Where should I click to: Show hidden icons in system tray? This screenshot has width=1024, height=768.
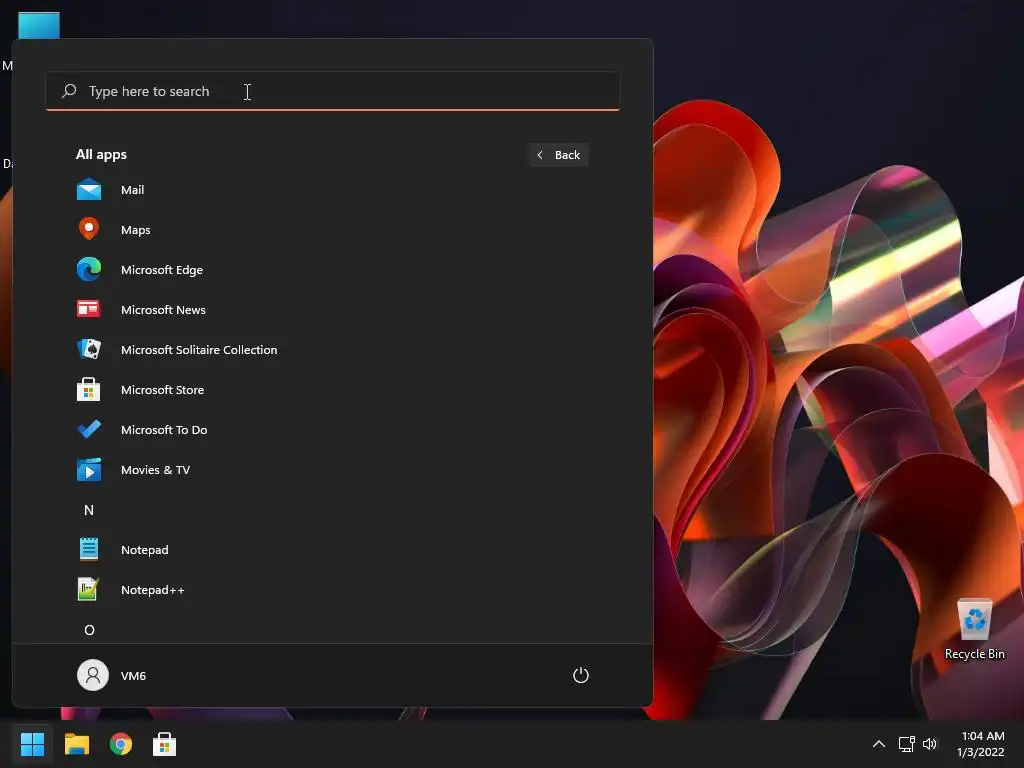879,744
